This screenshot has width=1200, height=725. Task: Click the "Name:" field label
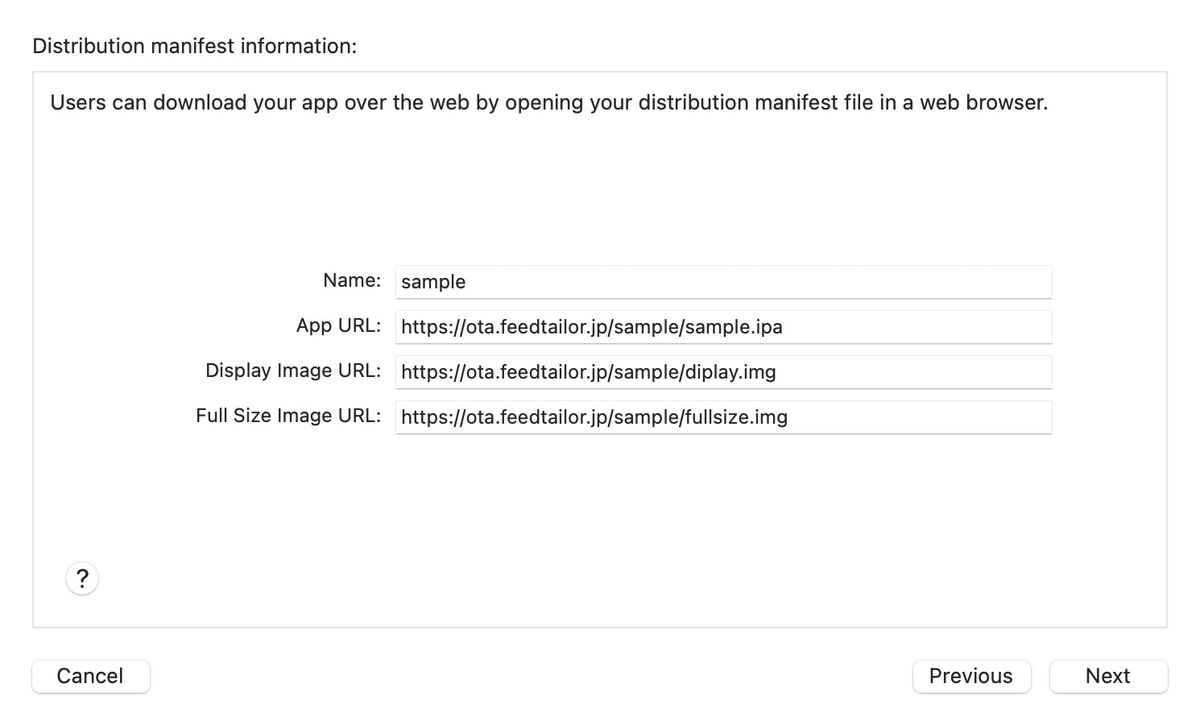pos(352,280)
